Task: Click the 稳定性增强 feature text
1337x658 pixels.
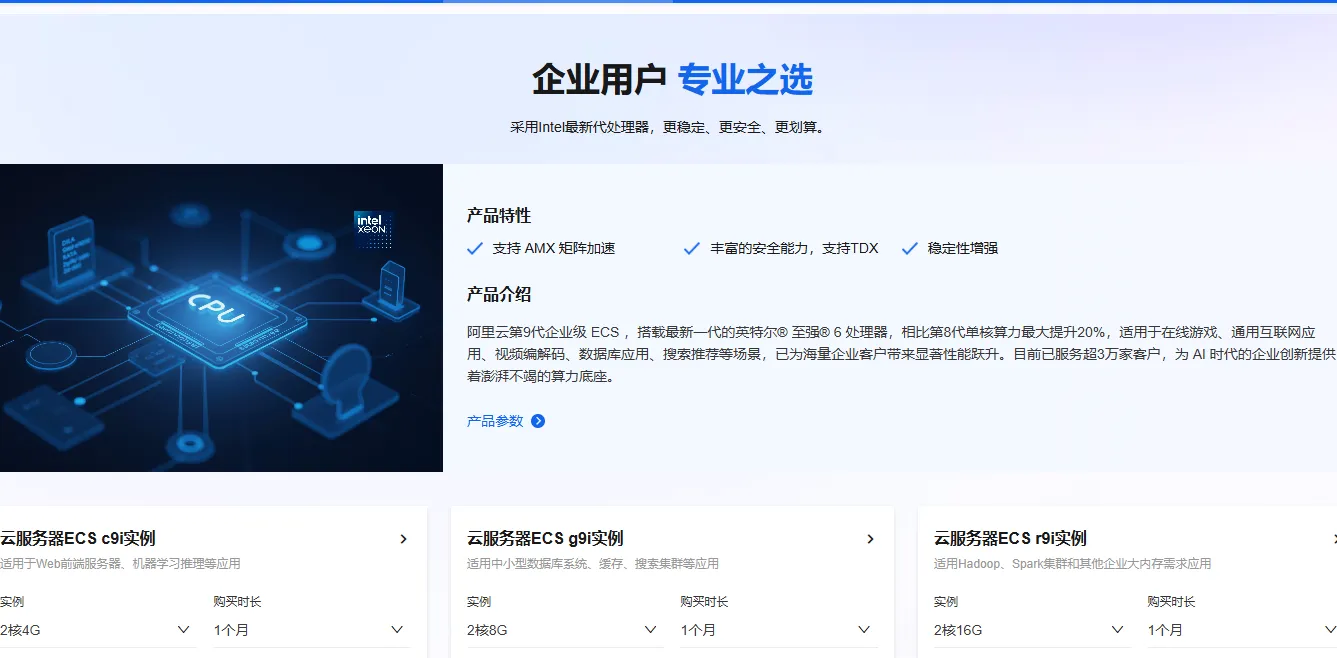Action: coord(963,248)
